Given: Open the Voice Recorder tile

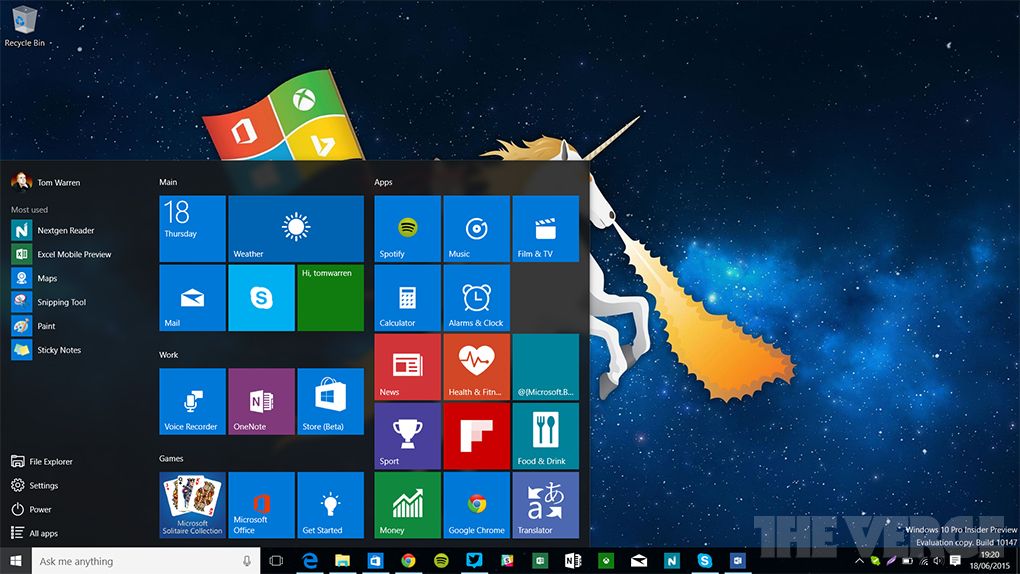Looking at the screenshot, I should click(x=193, y=401).
